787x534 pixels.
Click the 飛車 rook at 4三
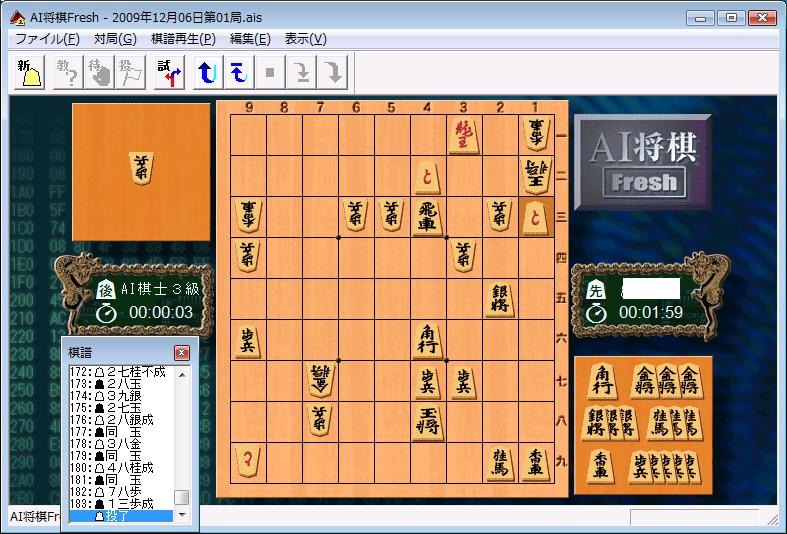428,217
